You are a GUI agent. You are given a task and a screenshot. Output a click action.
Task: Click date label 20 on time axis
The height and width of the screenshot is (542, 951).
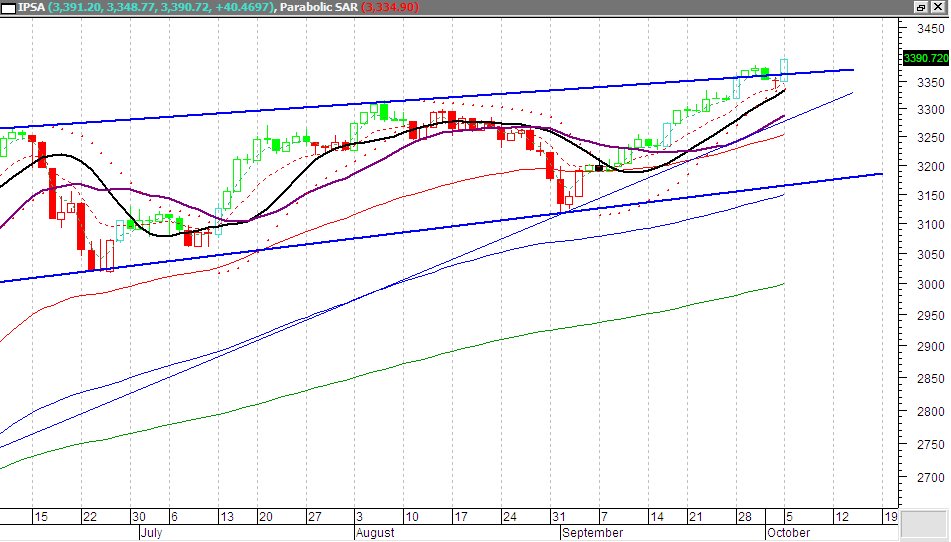(x=266, y=517)
